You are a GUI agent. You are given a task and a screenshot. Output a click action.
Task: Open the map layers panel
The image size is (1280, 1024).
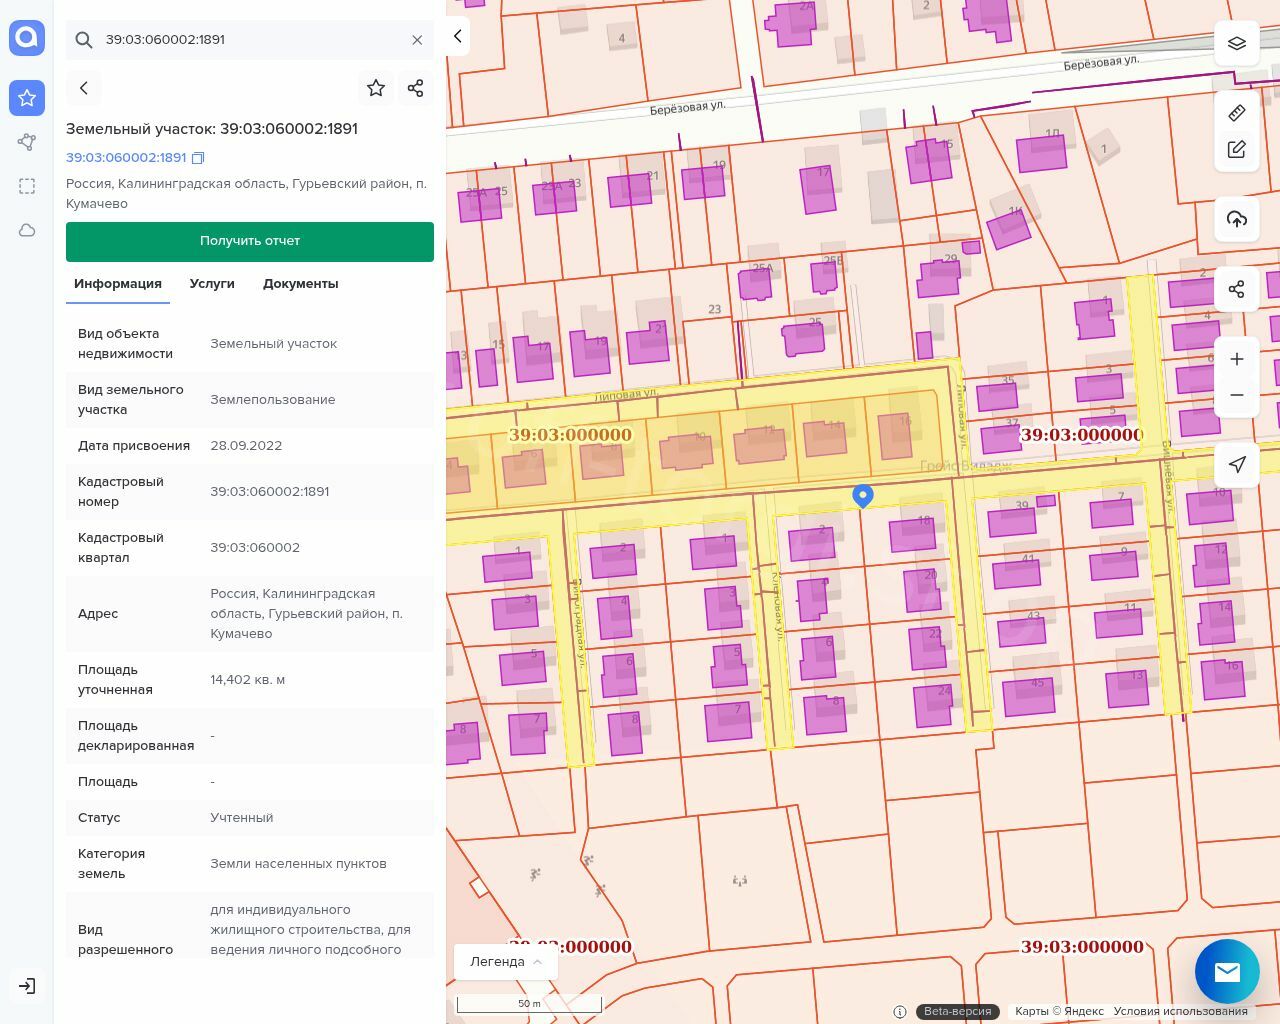[x=1237, y=43]
